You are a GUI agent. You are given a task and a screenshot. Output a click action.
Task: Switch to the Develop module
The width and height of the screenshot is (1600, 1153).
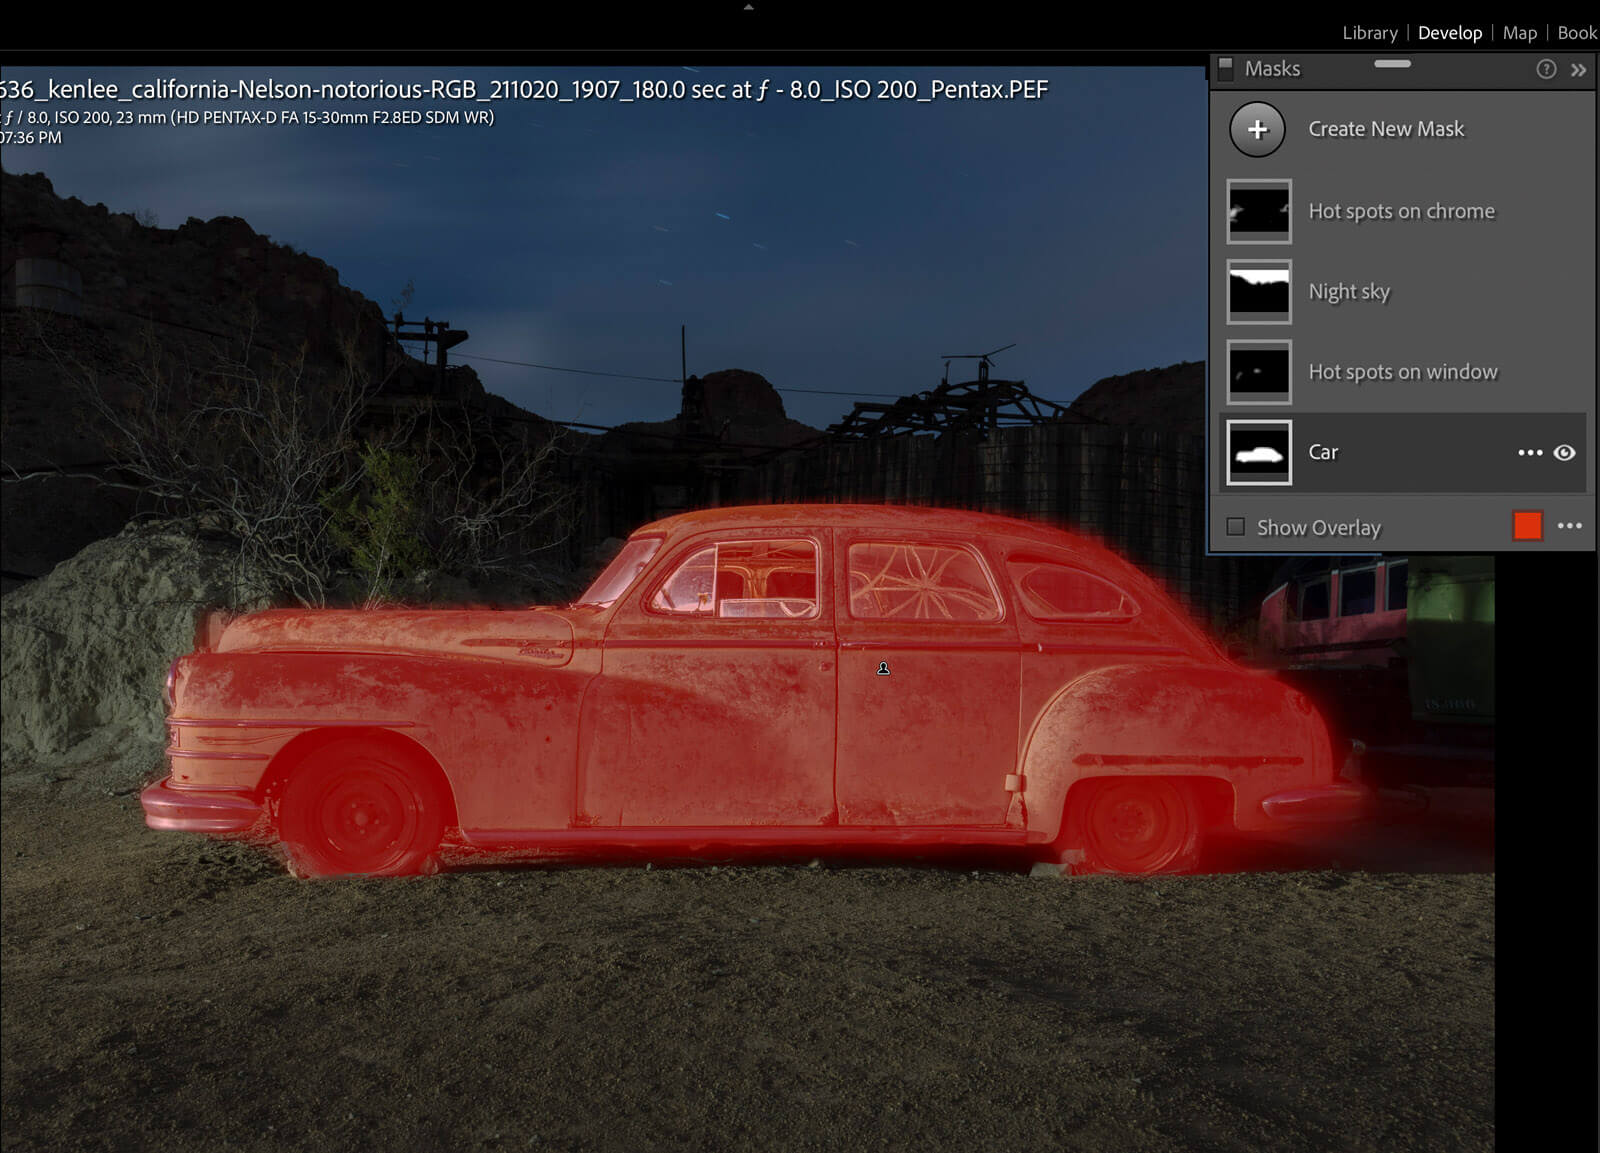tap(1449, 33)
